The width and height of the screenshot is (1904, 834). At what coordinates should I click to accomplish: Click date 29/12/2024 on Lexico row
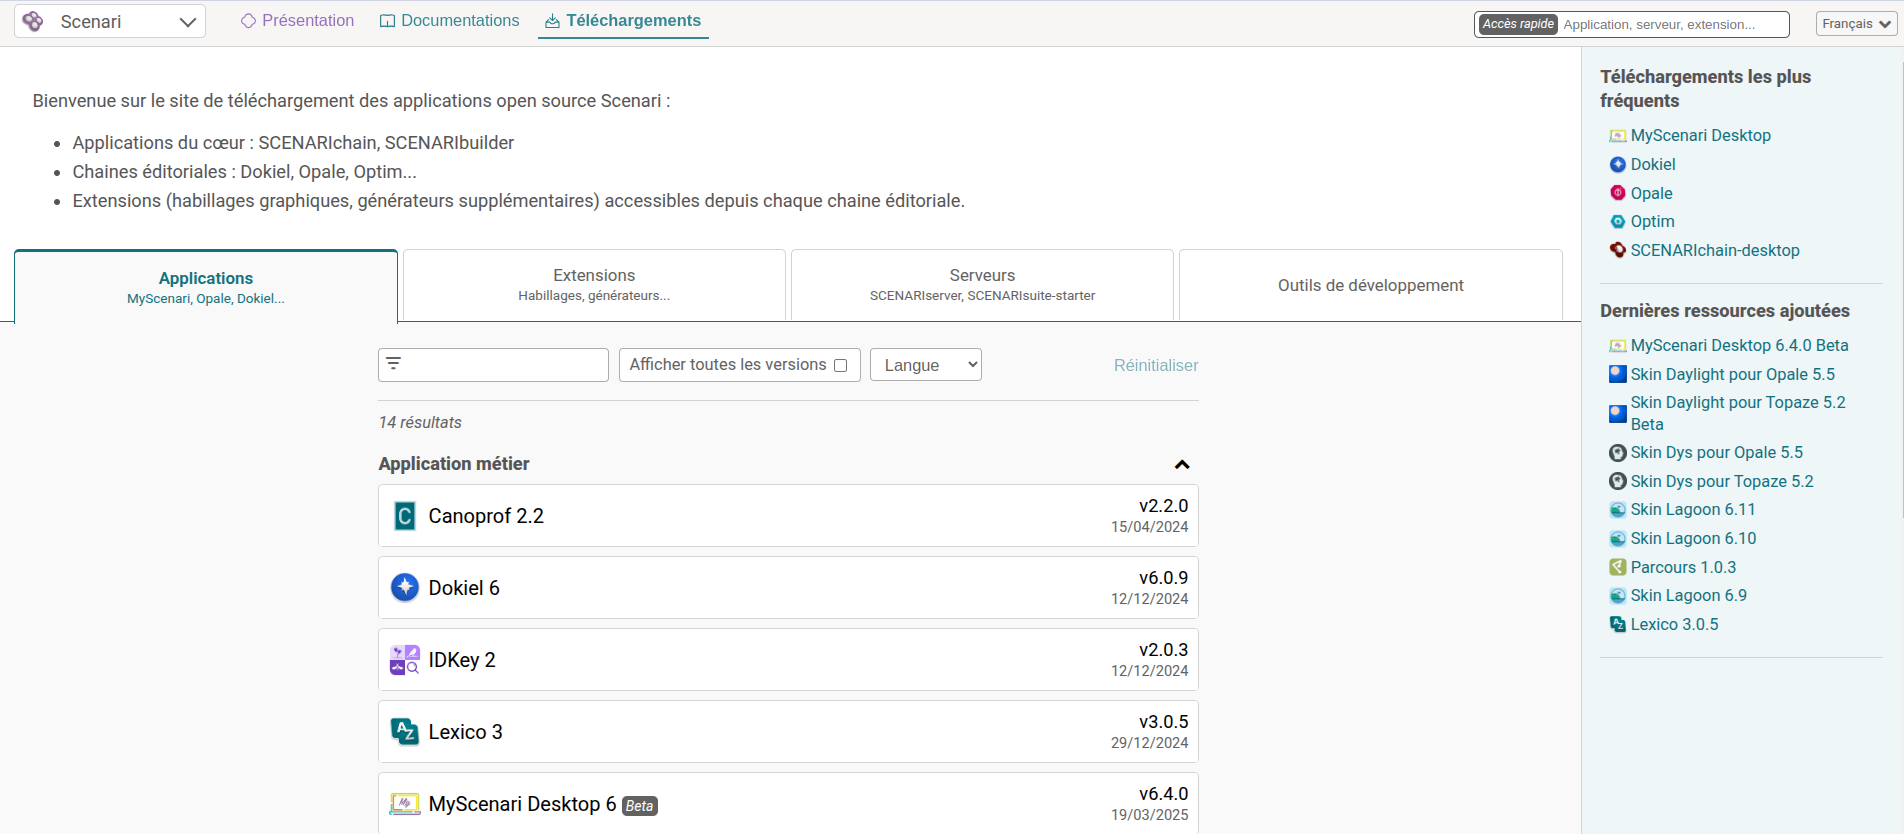tap(1149, 743)
